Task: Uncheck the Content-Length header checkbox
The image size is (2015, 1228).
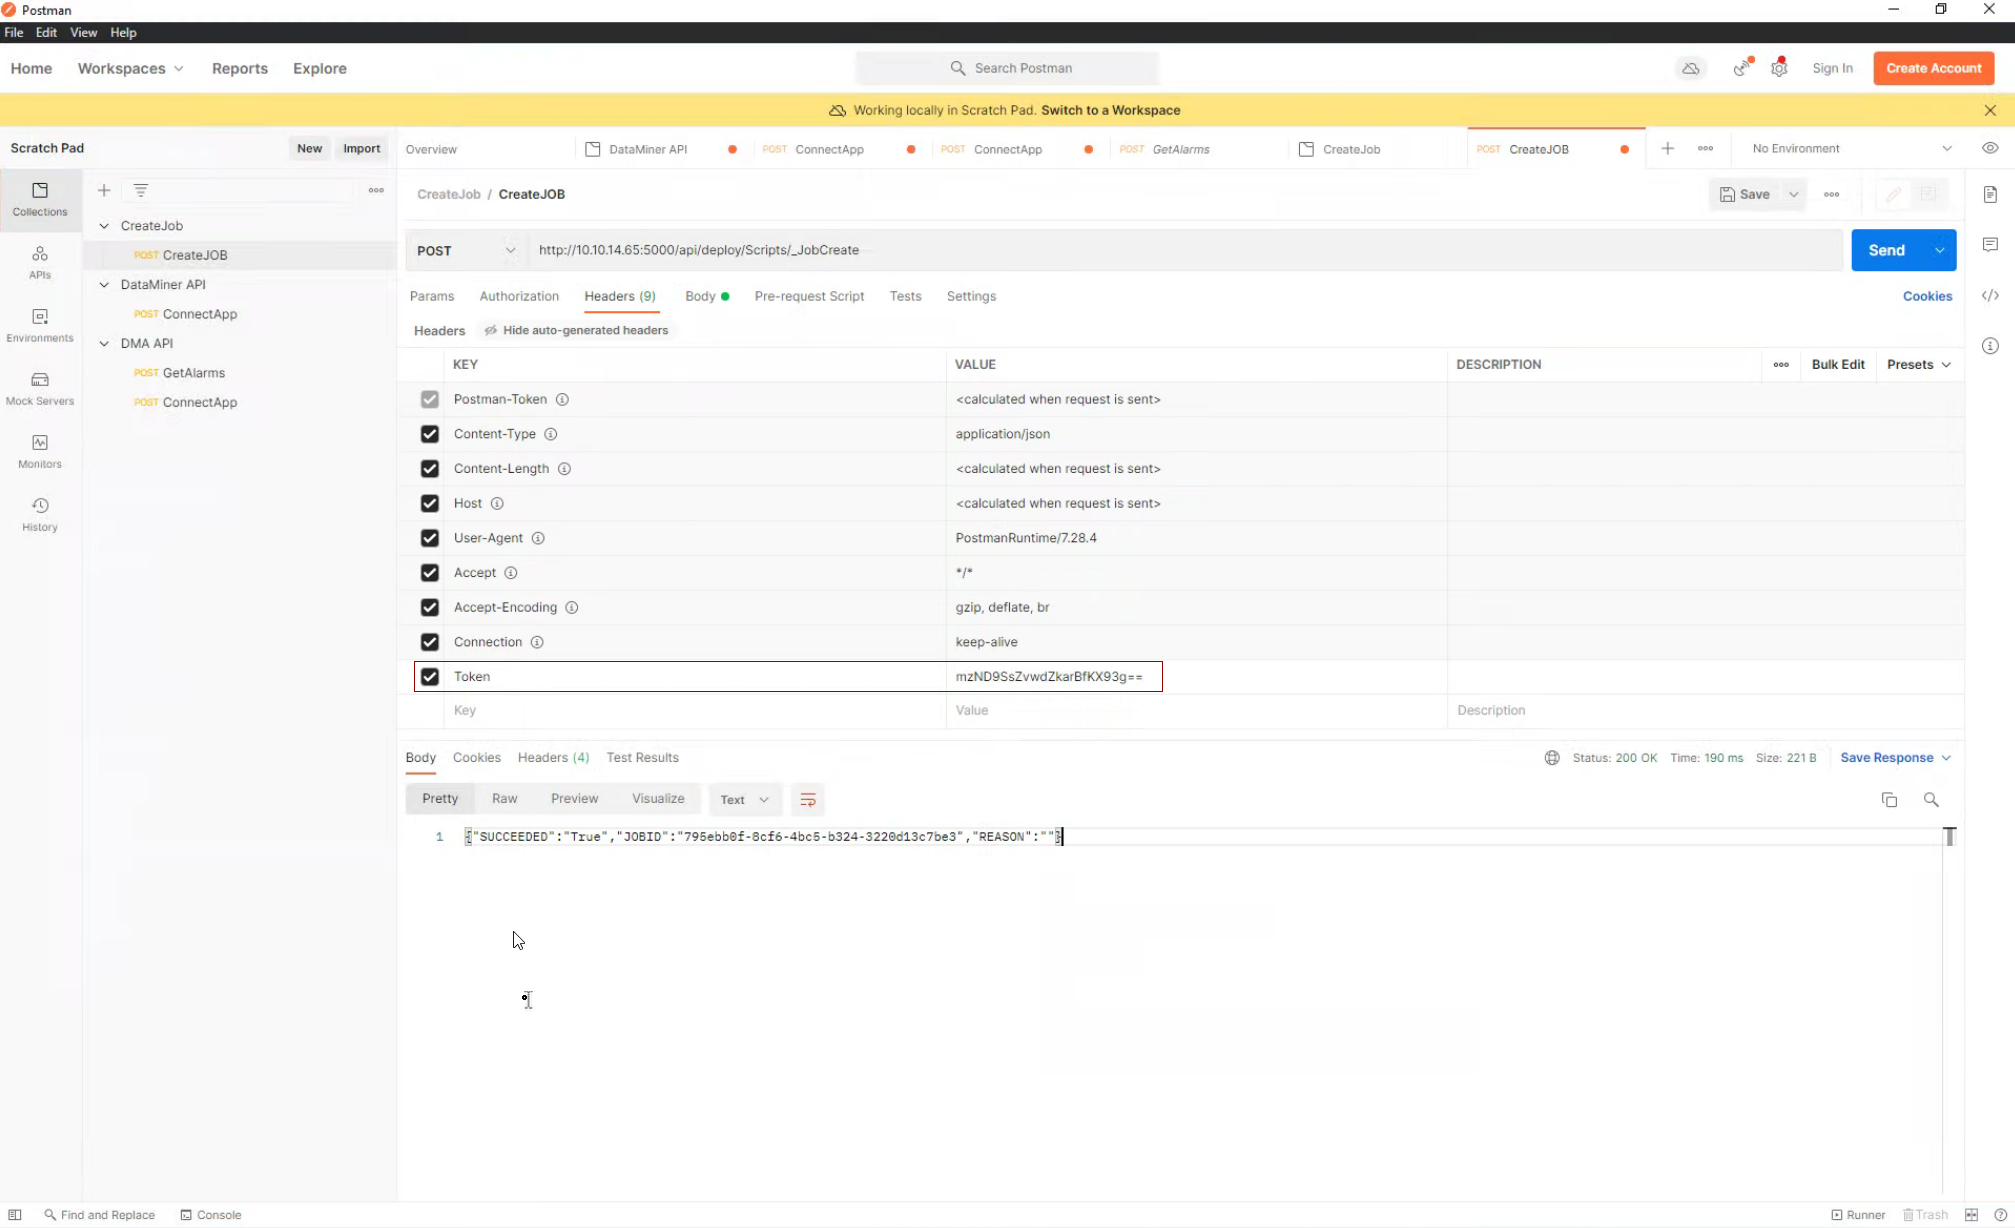Action: [430, 469]
